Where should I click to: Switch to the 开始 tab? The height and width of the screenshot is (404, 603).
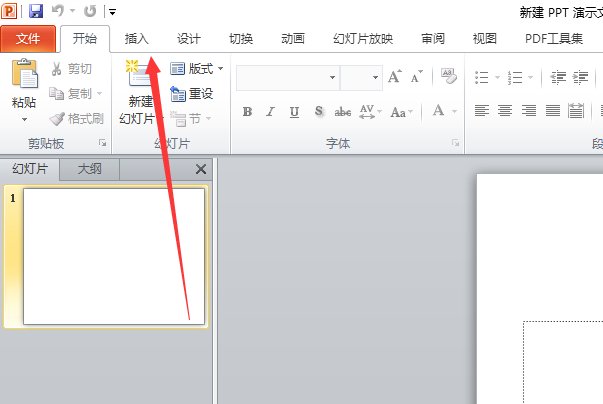[85, 38]
